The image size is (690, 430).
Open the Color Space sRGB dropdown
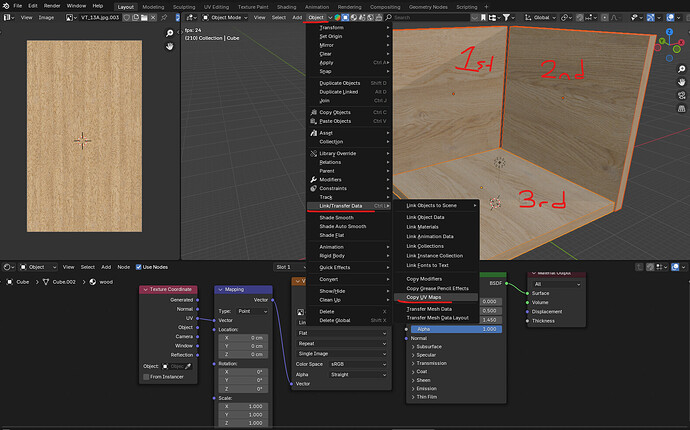(x=358, y=364)
